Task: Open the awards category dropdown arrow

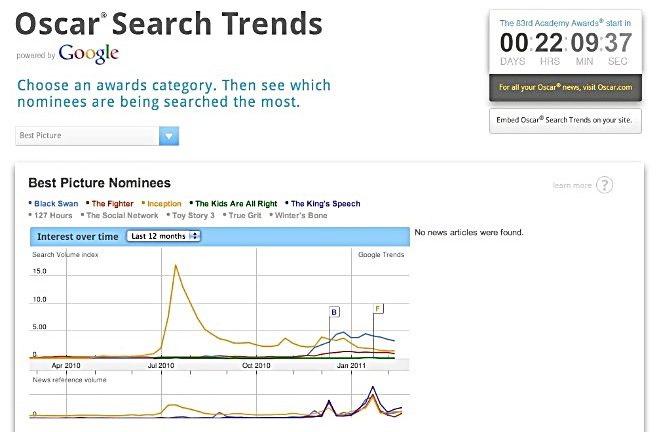Action: [169, 136]
